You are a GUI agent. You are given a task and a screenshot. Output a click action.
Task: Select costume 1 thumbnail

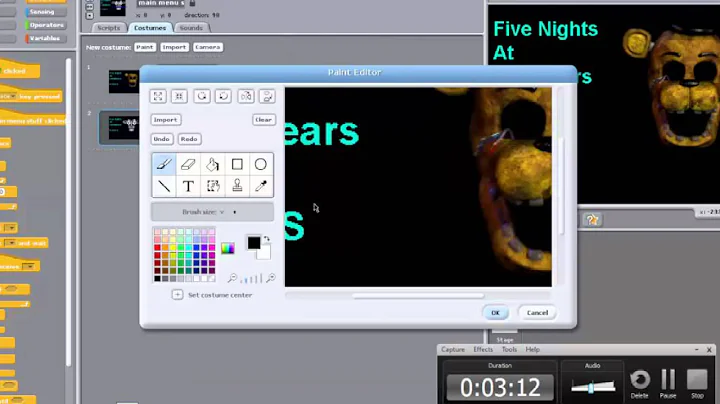coord(123,82)
